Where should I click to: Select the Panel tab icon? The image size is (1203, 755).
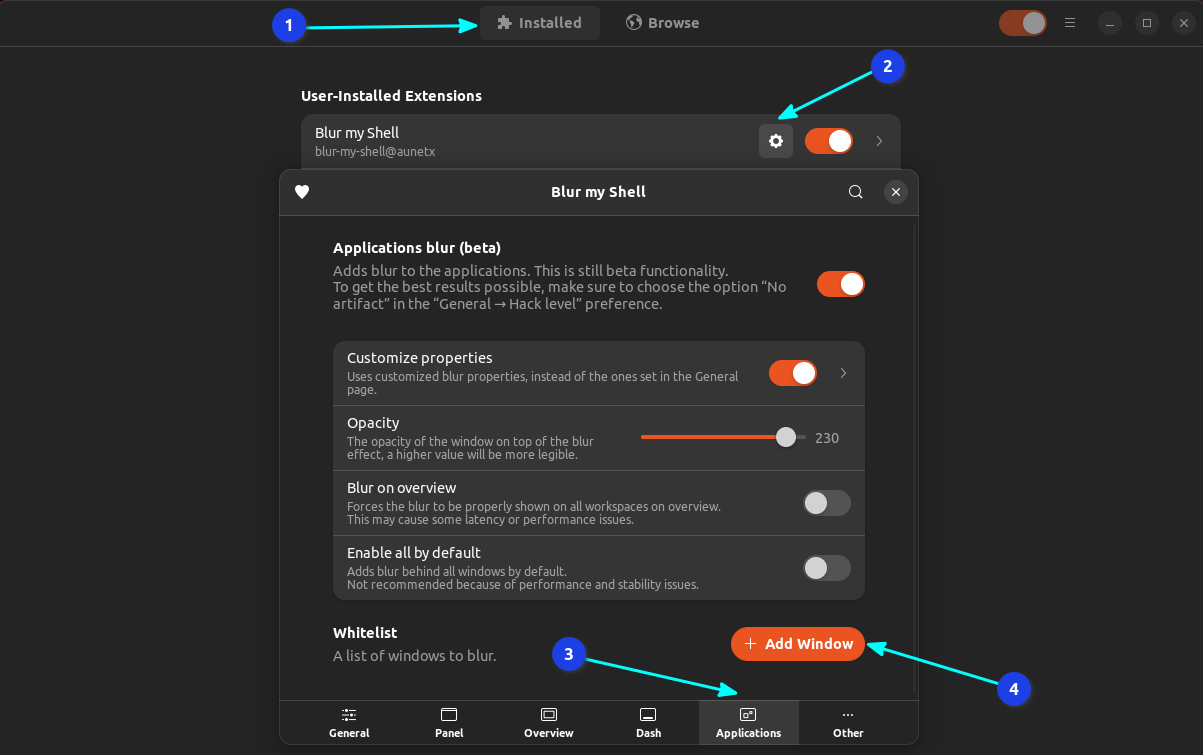pyautogui.click(x=448, y=716)
